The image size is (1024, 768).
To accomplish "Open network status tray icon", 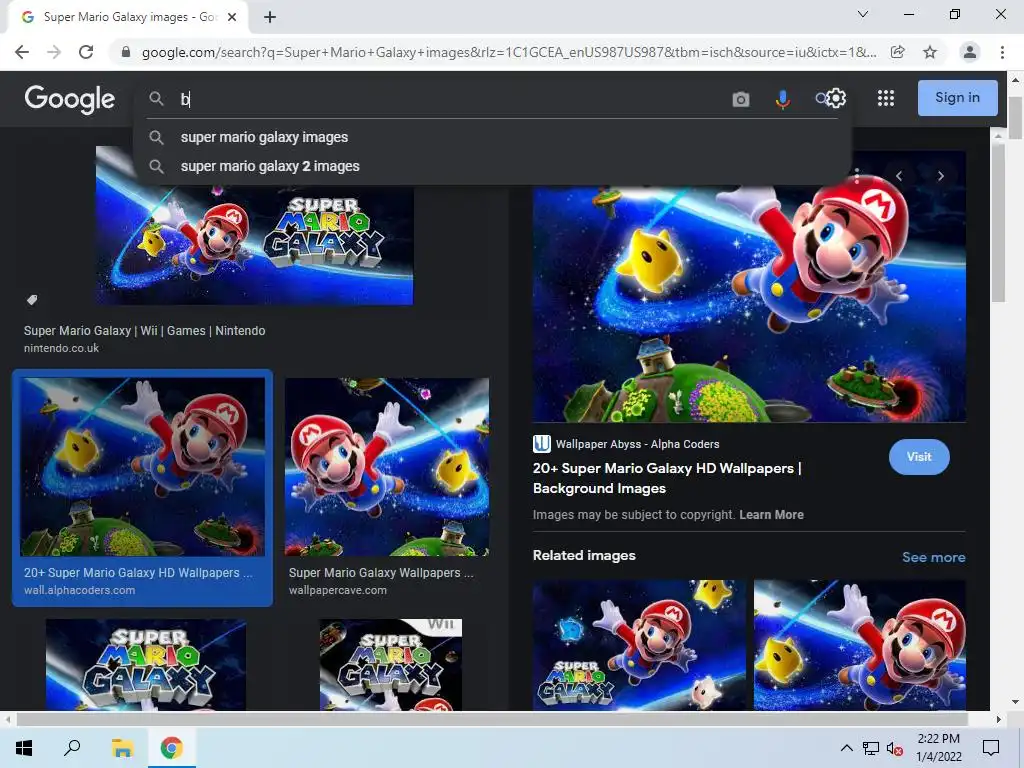I will coord(871,748).
